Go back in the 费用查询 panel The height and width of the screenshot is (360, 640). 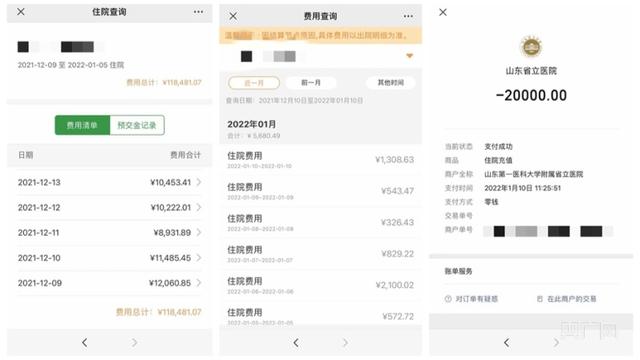point(296,342)
